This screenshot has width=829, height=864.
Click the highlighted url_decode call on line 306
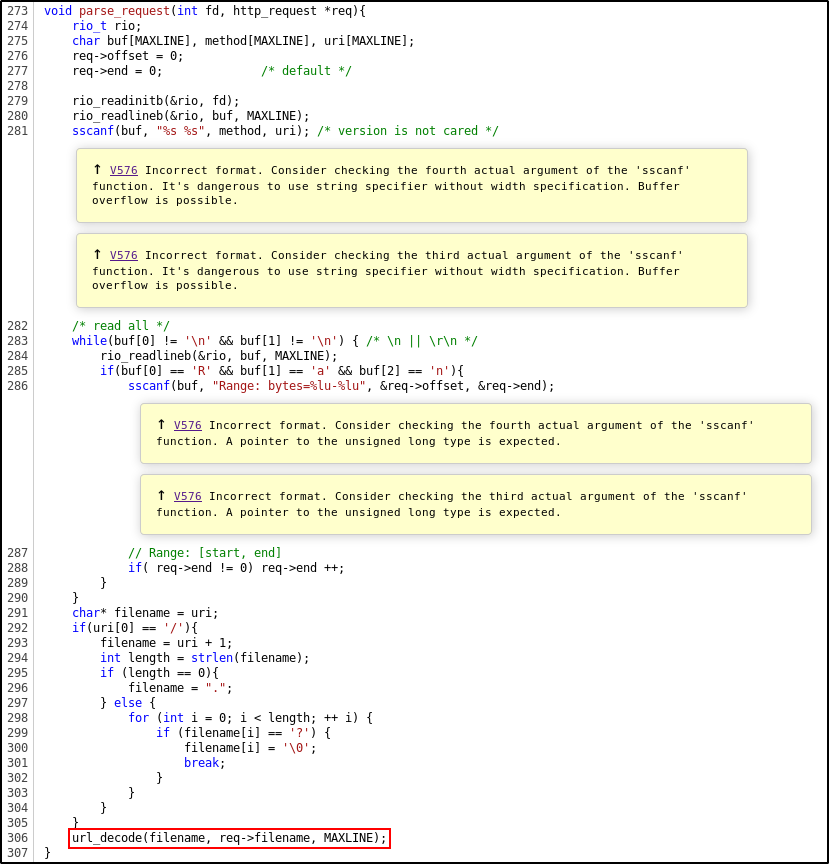(x=229, y=838)
